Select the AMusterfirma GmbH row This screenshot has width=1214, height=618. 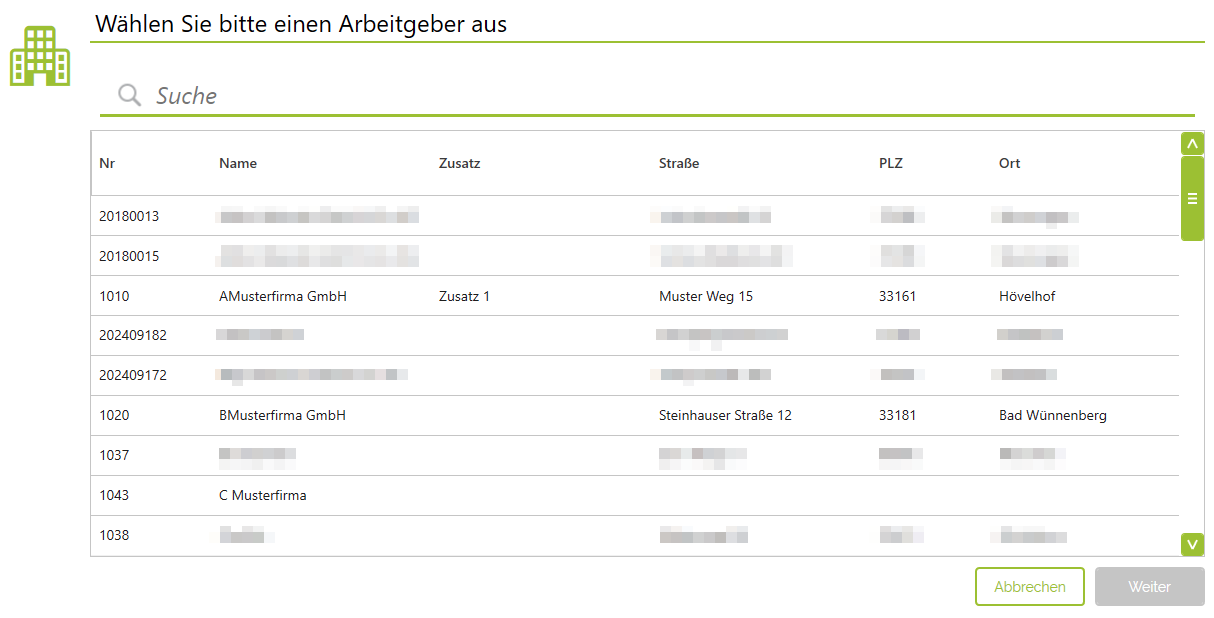(283, 296)
